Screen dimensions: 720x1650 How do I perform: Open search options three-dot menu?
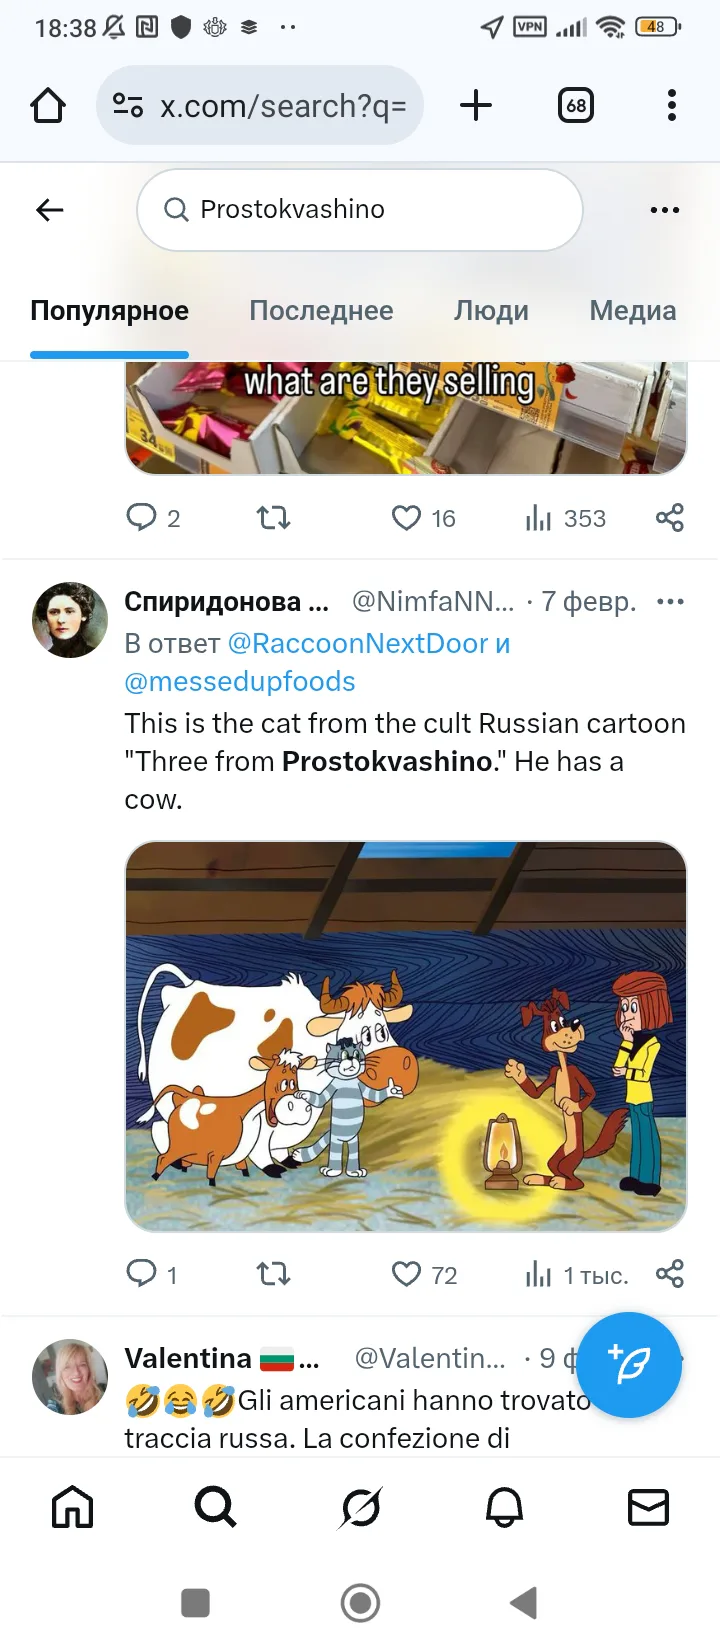pyautogui.click(x=664, y=210)
